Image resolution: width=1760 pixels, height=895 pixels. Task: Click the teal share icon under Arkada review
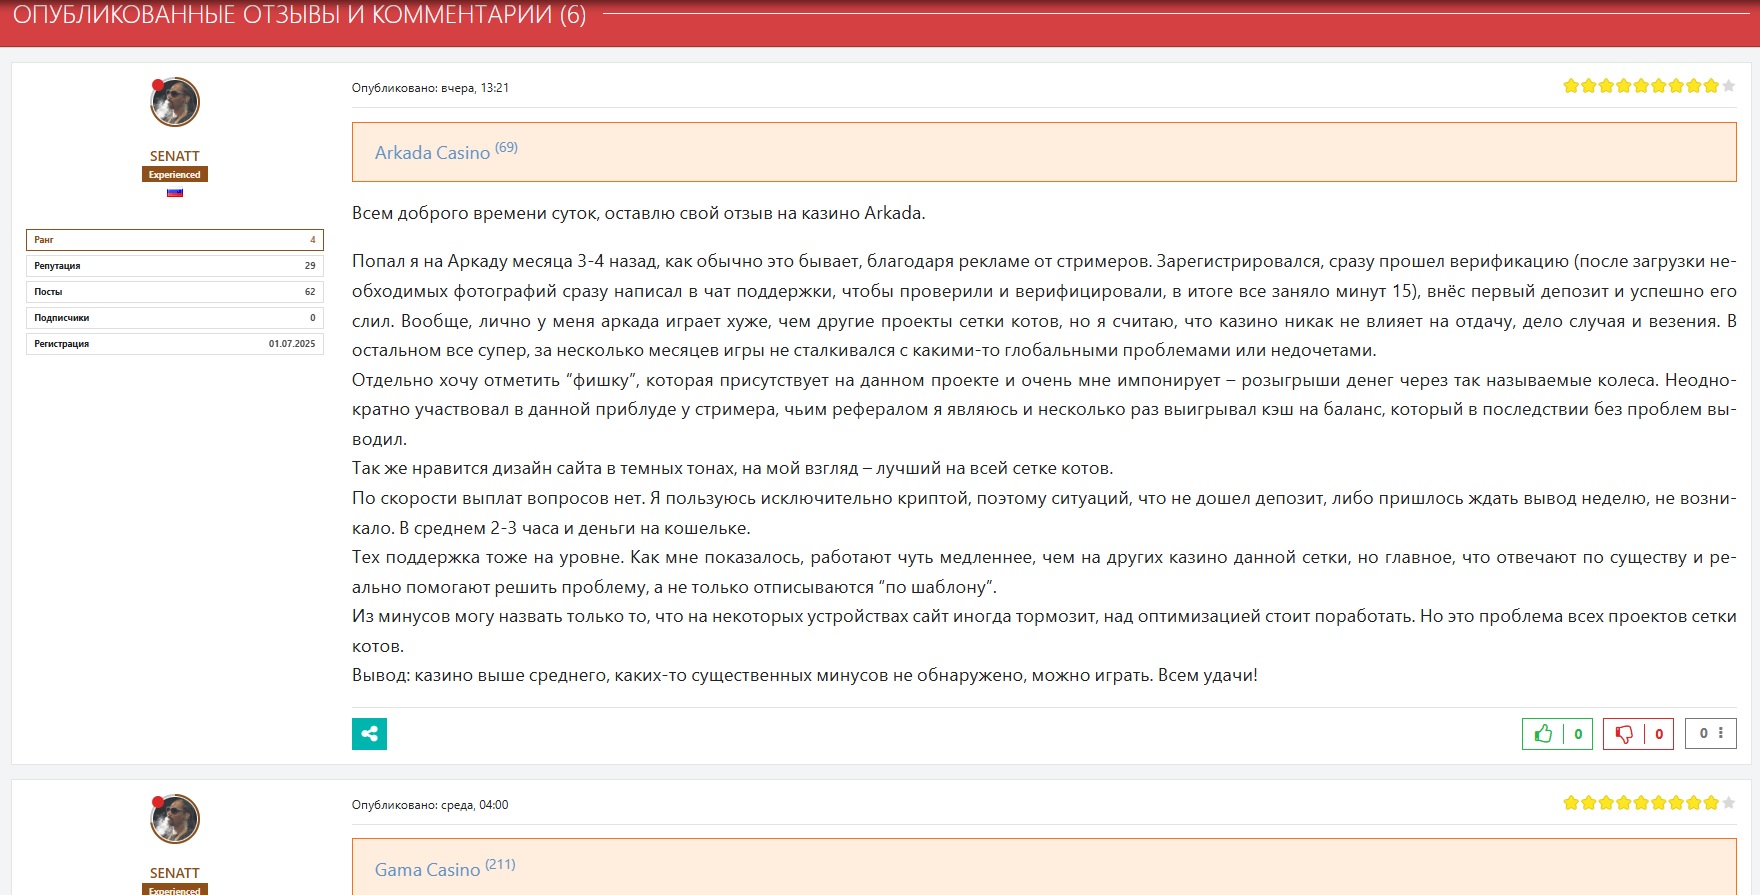(369, 734)
